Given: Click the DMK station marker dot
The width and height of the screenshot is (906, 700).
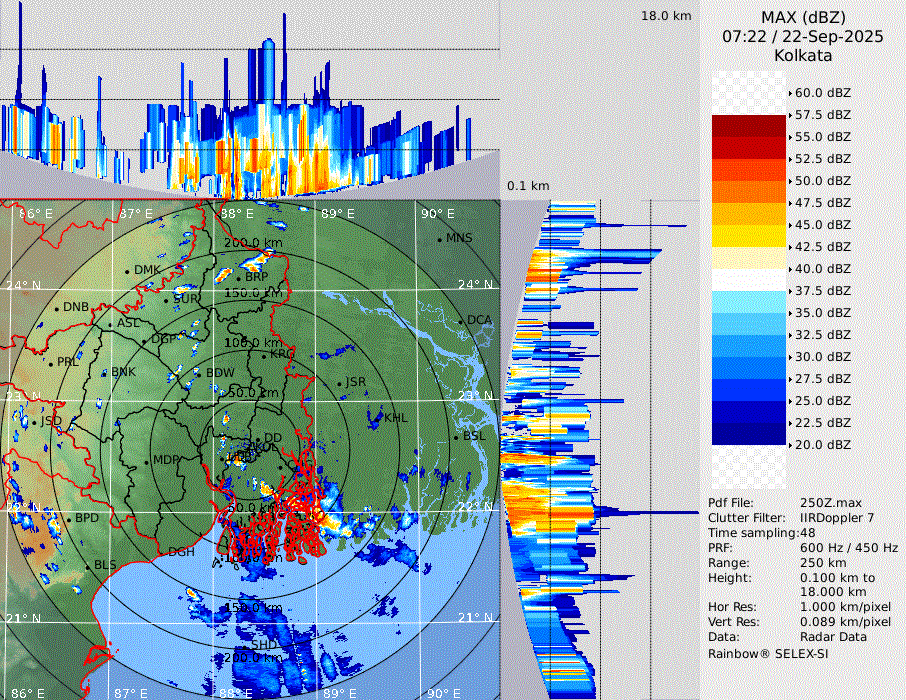Looking at the screenshot, I should click(x=128, y=271).
